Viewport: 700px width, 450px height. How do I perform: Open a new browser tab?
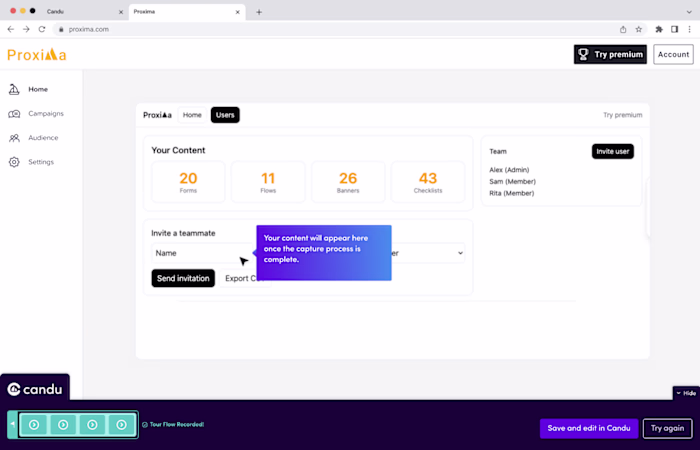(259, 12)
